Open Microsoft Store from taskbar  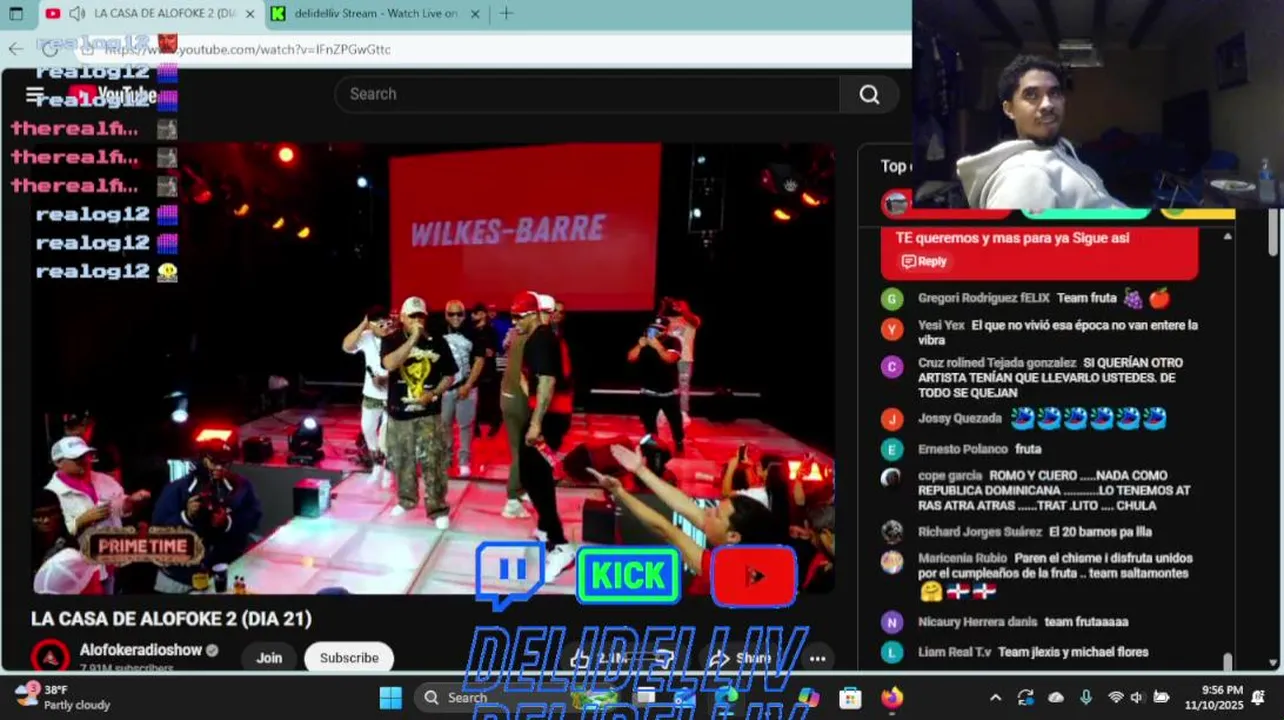coord(850,697)
